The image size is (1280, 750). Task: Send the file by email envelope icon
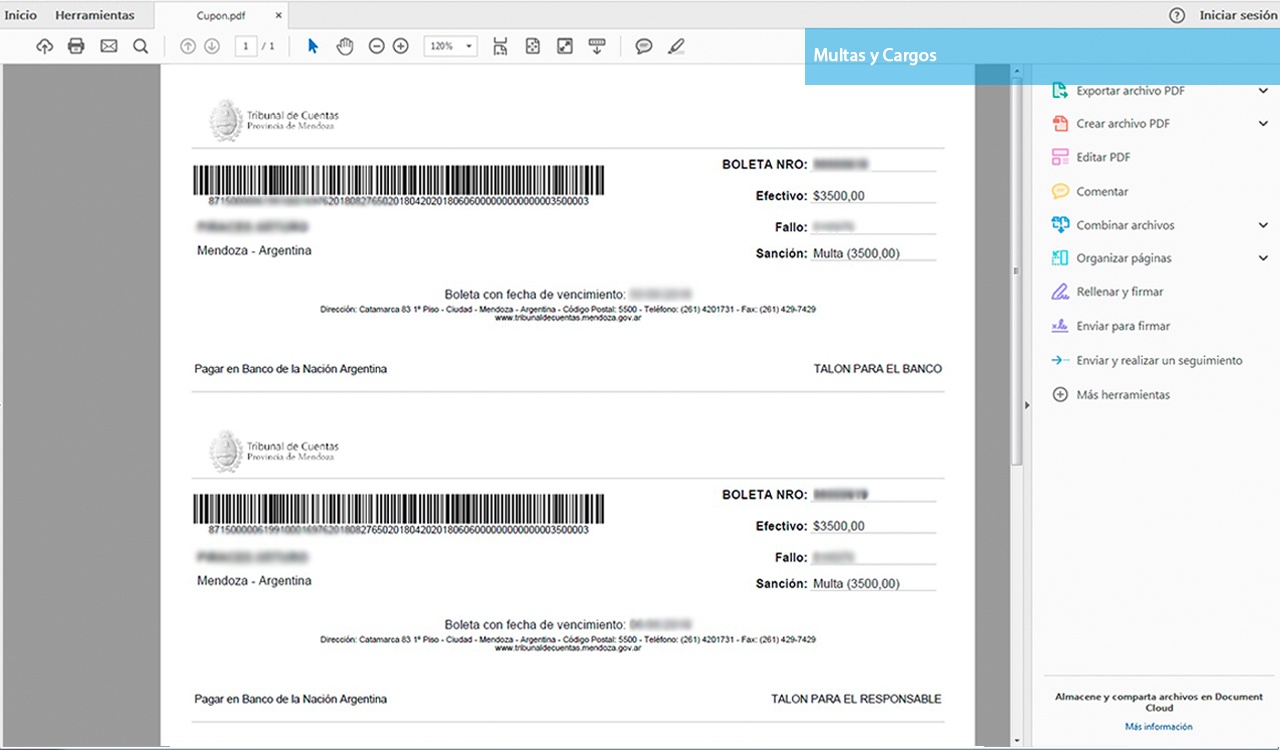108,46
